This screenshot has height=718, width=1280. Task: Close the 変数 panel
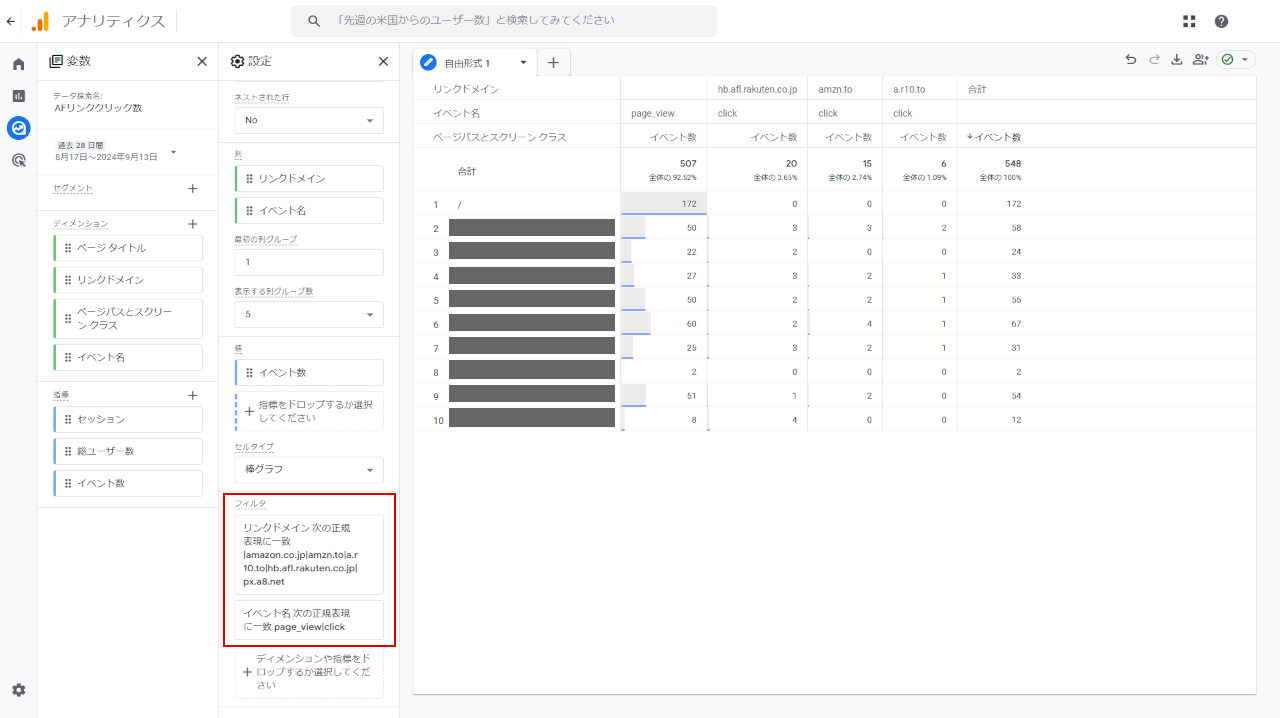click(x=202, y=61)
